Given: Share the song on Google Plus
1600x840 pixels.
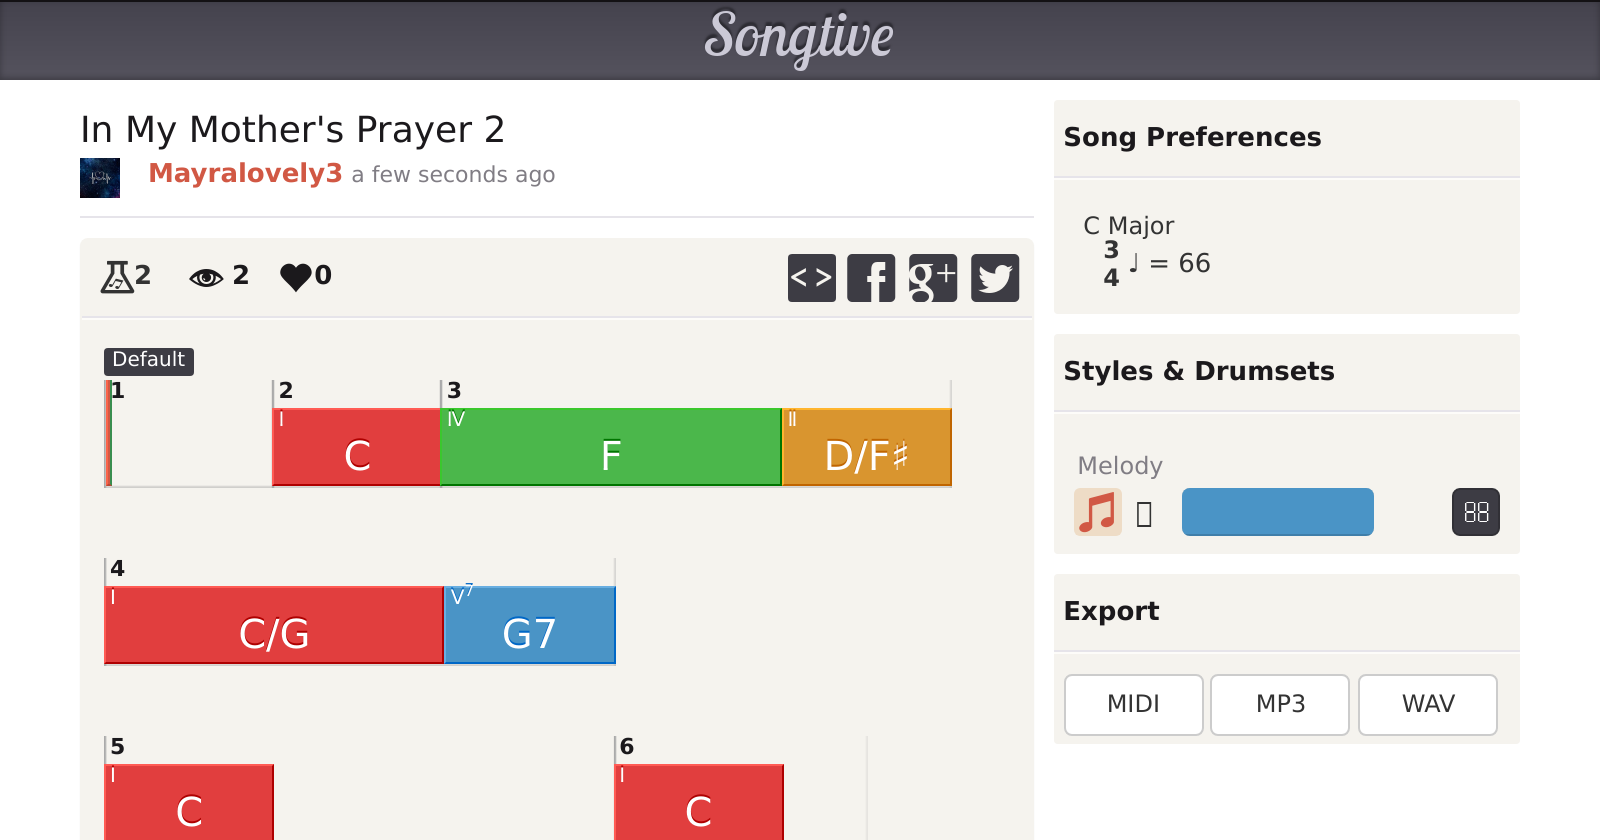Looking at the screenshot, I should click(932, 278).
